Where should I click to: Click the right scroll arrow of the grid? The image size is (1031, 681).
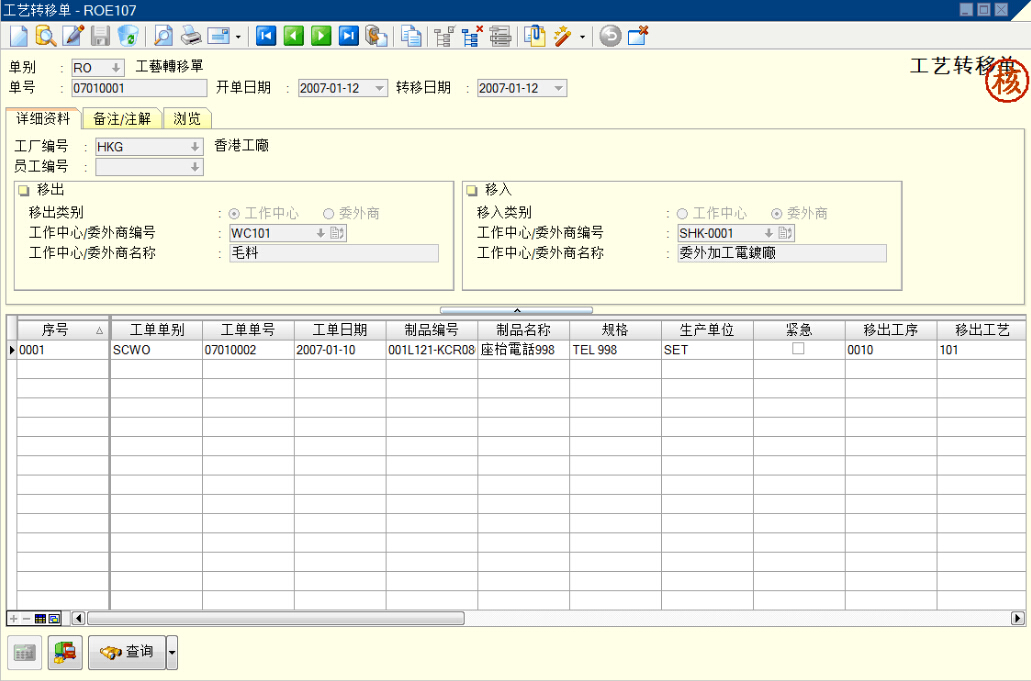pos(1018,619)
